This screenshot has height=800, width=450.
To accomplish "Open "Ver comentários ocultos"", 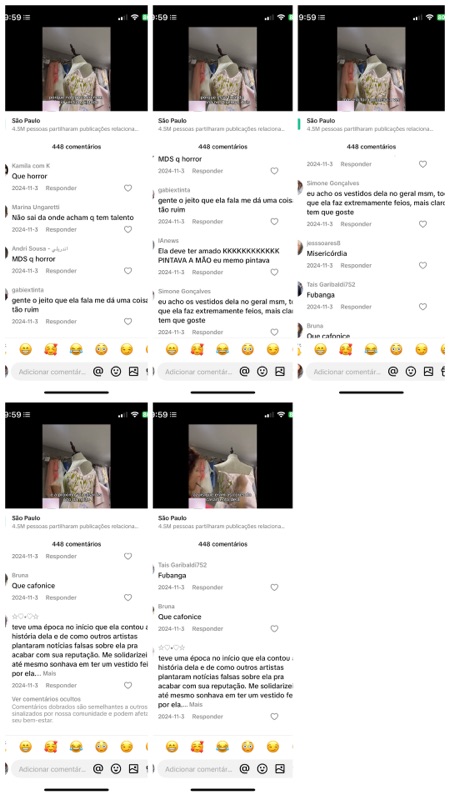I will (46, 699).
